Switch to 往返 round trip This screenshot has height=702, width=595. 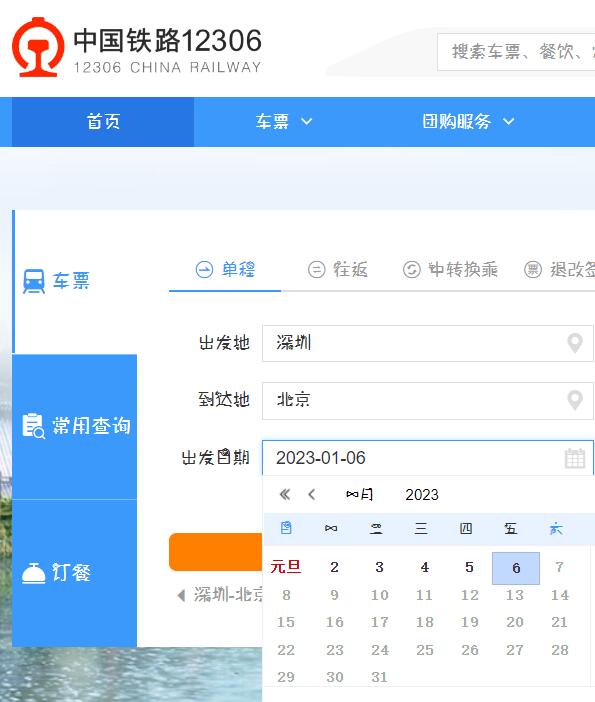[338, 270]
